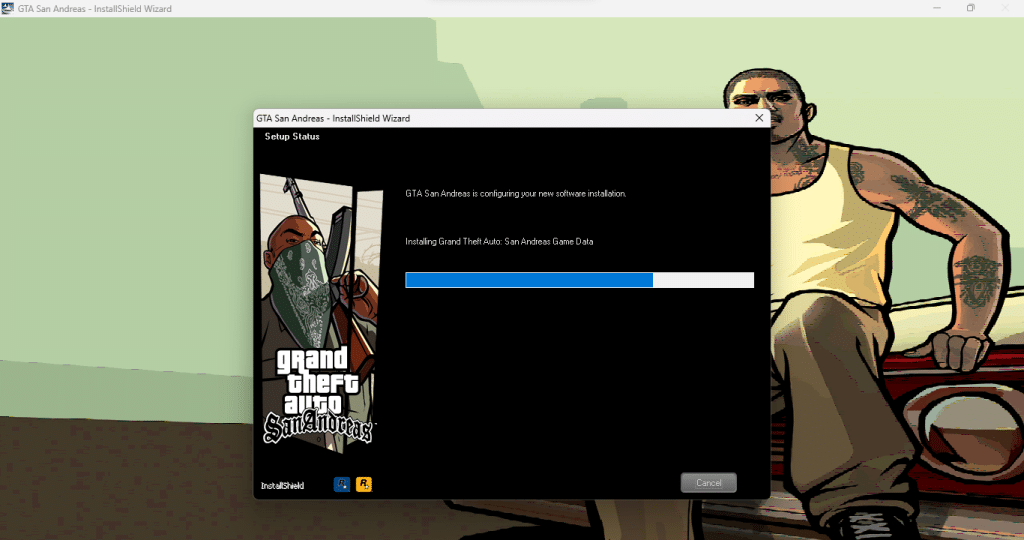Click the 'configuring your new software' message
Viewport: 1024px width, 540px height.
pos(515,193)
